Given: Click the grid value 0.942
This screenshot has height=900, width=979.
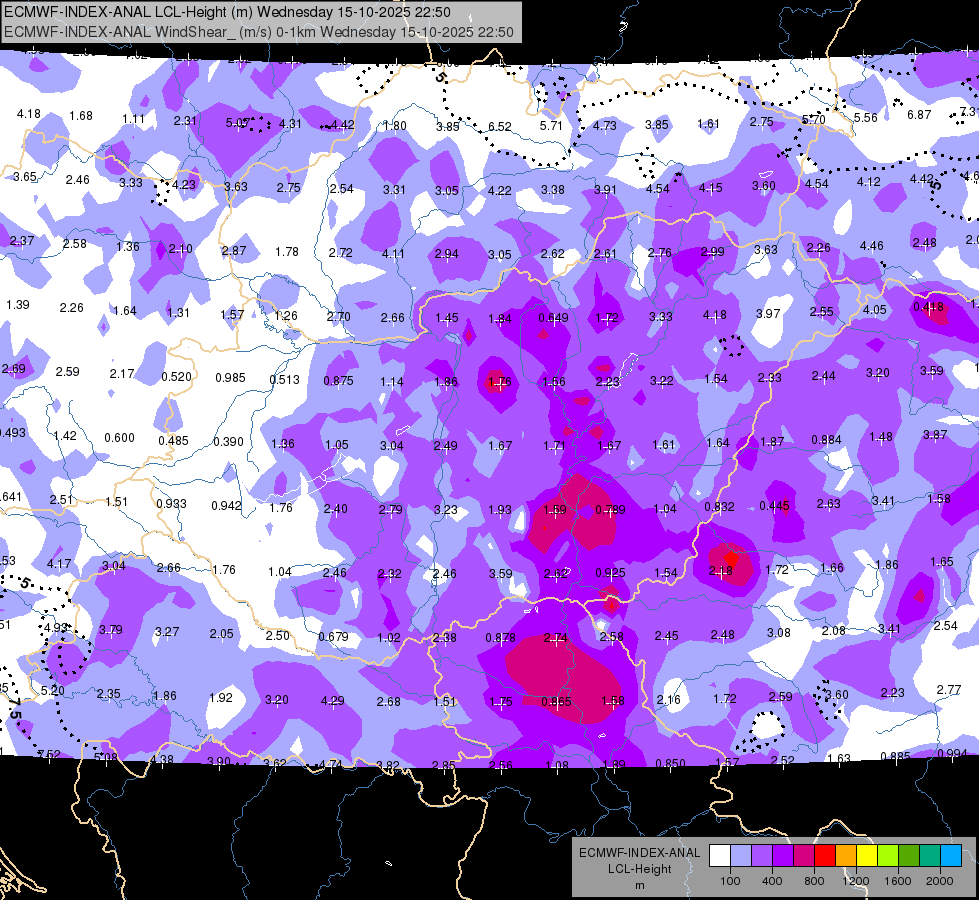Looking at the screenshot, I should click(x=226, y=505).
